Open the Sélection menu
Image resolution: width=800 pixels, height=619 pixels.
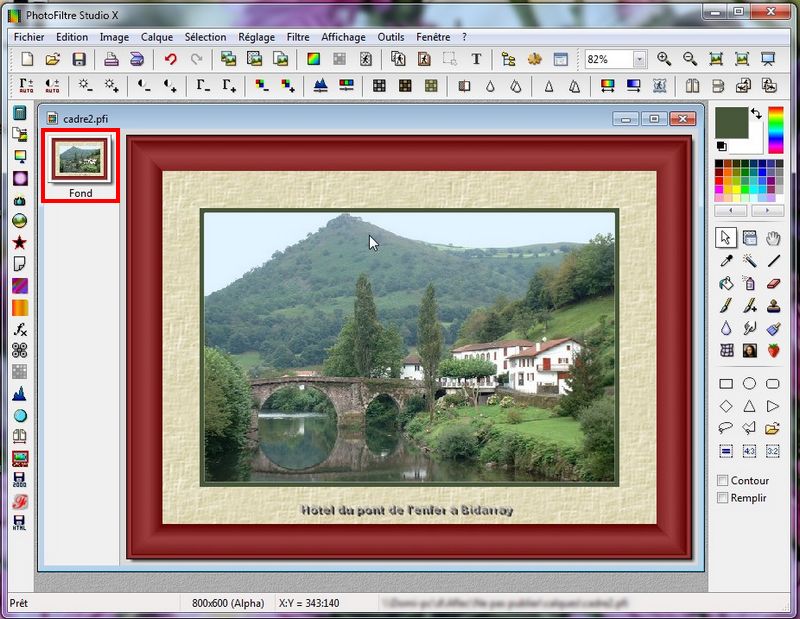[206, 37]
